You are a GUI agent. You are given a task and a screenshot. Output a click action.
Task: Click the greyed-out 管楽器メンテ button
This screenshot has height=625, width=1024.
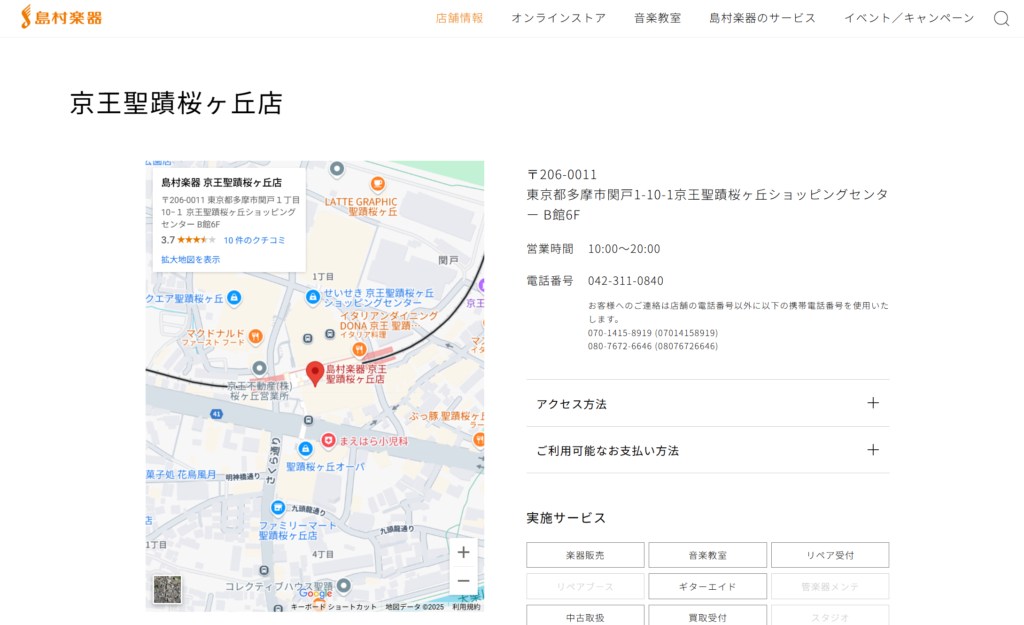click(x=830, y=586)
